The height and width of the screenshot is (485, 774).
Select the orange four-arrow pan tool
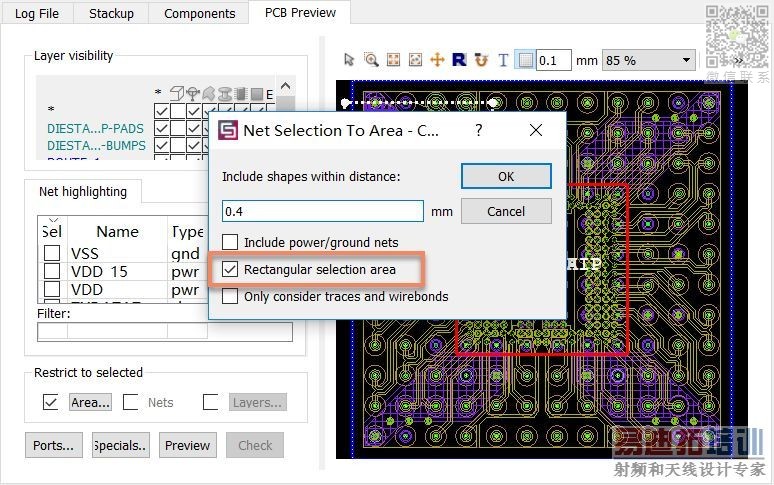coord(437,60)
